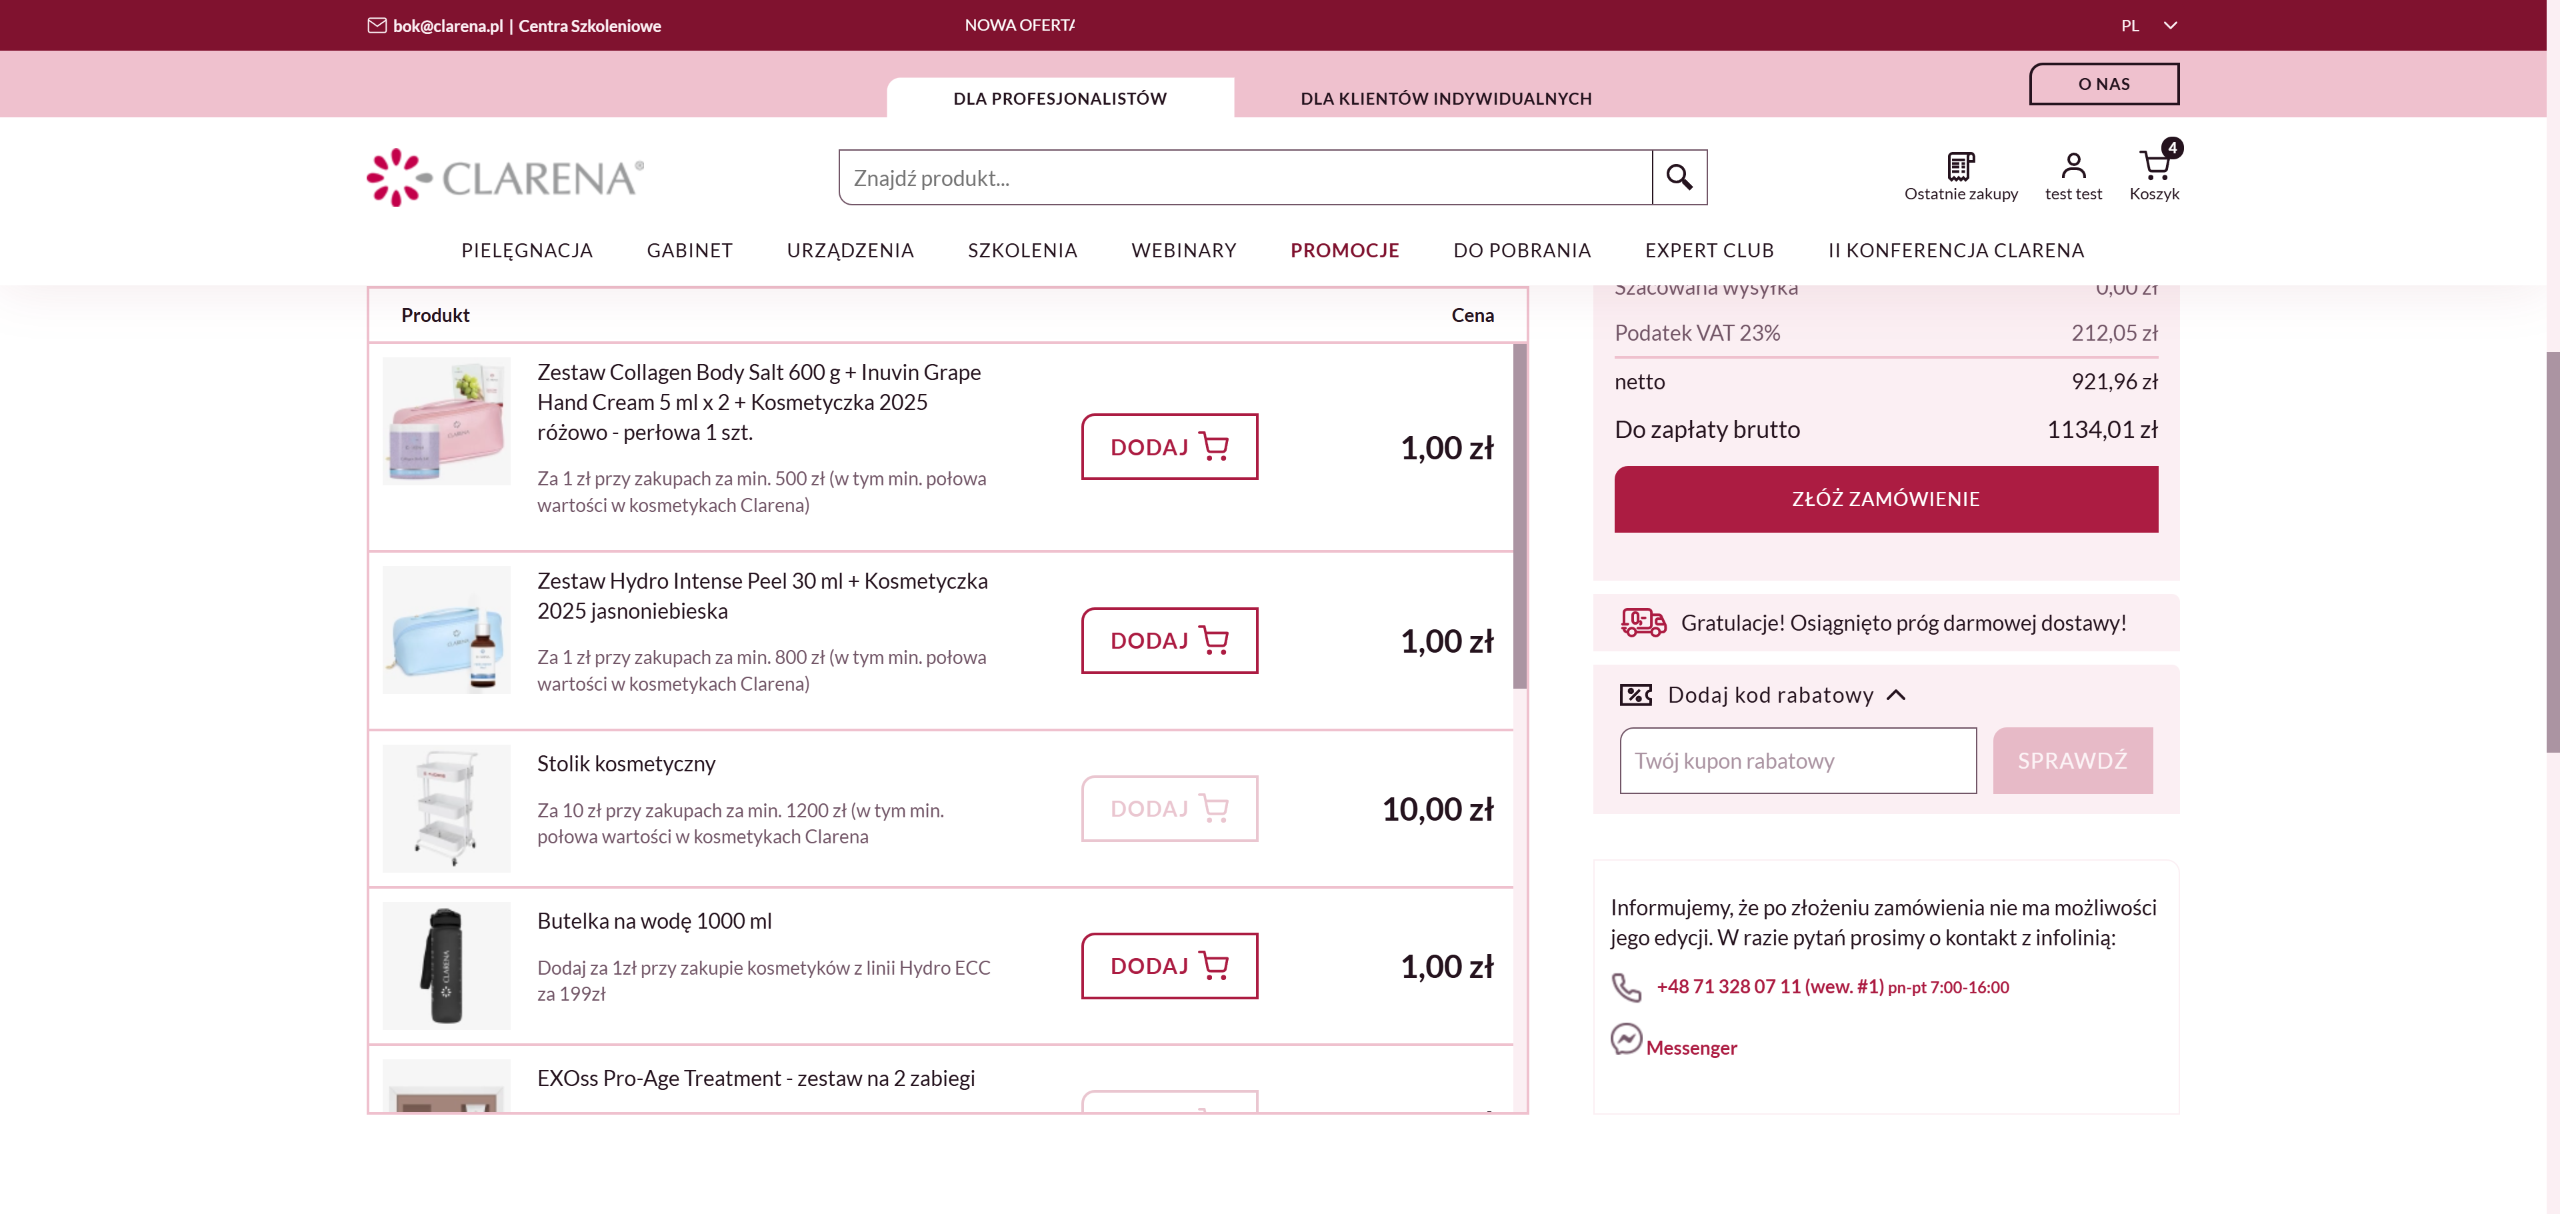
Task: Open Ostatnie zakupy receipt icon
Action: [1960, 166]
